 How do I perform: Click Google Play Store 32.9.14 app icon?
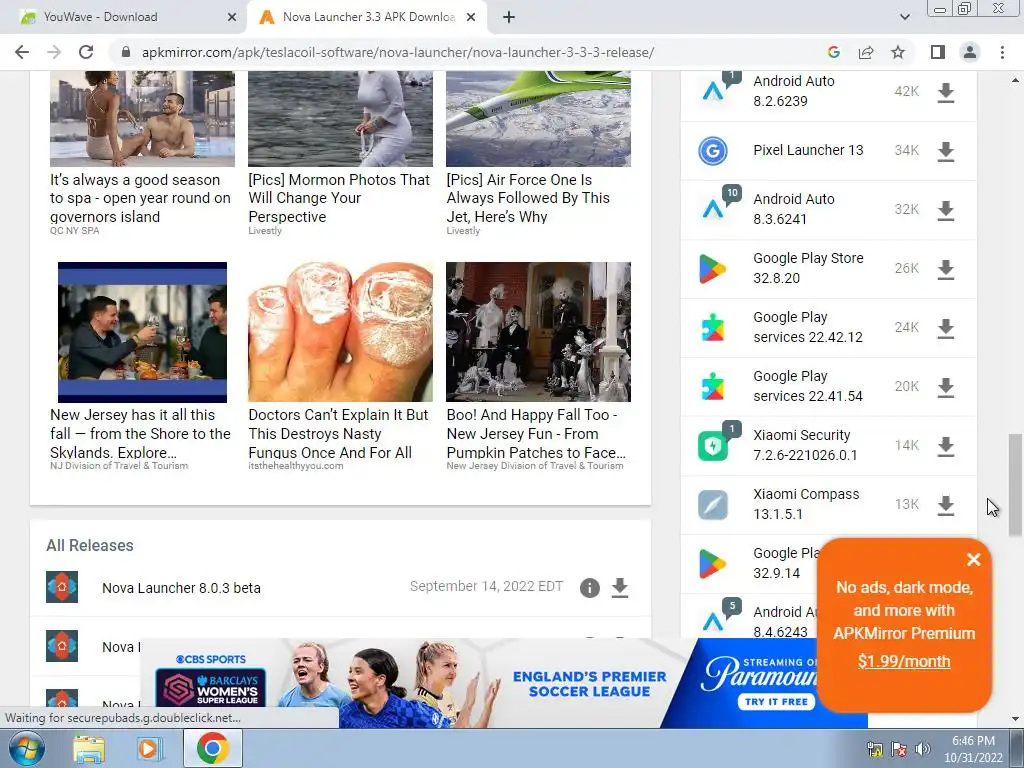(712, 564)
